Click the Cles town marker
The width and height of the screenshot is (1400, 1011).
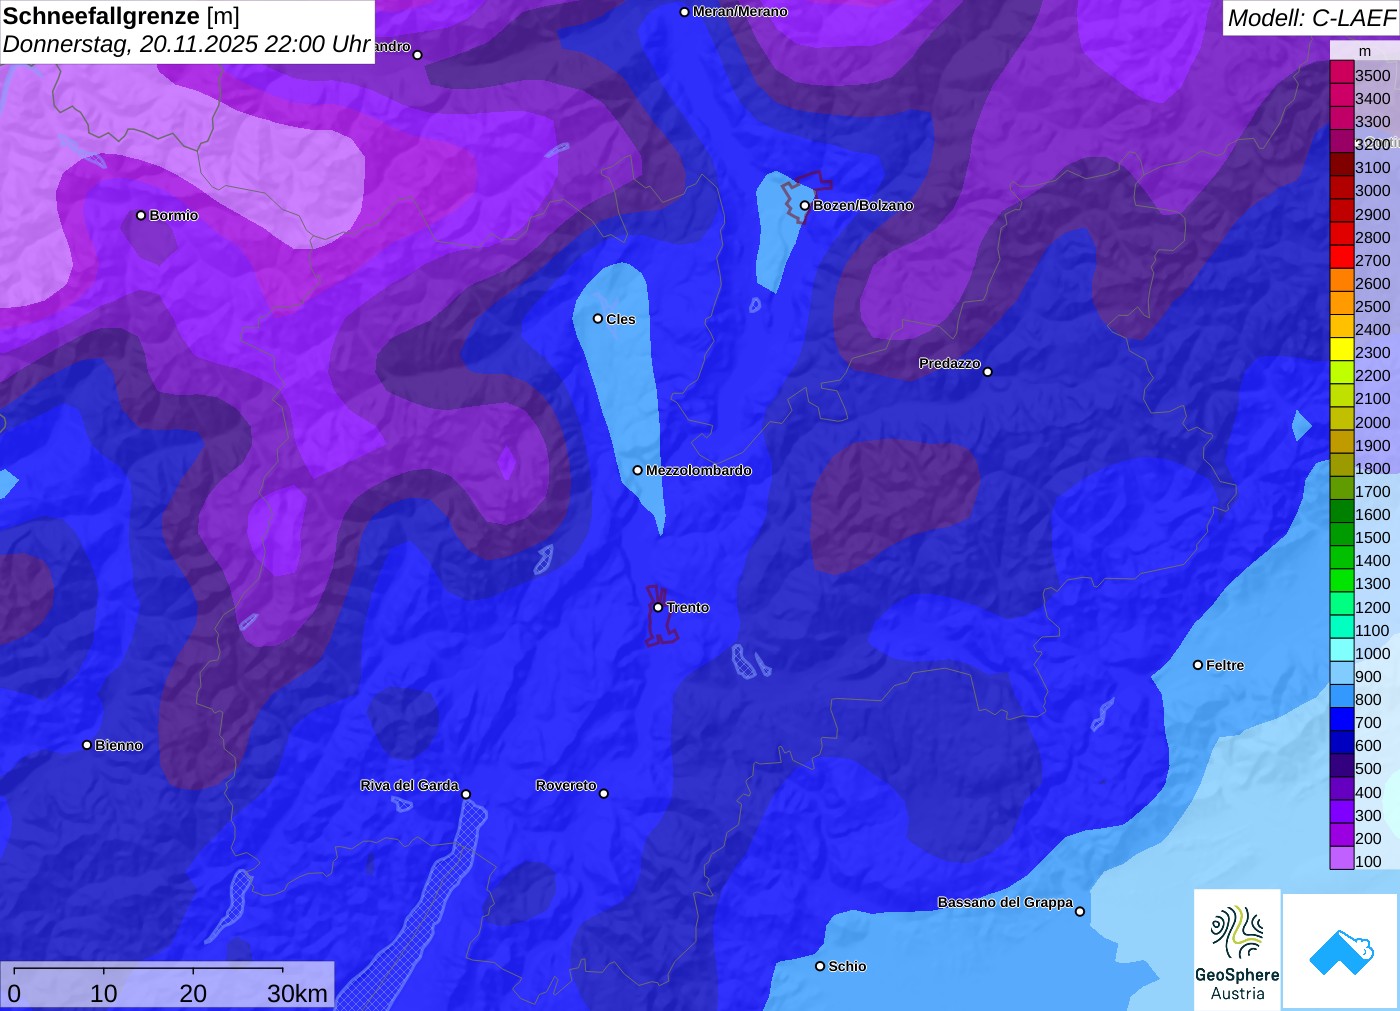598,319
